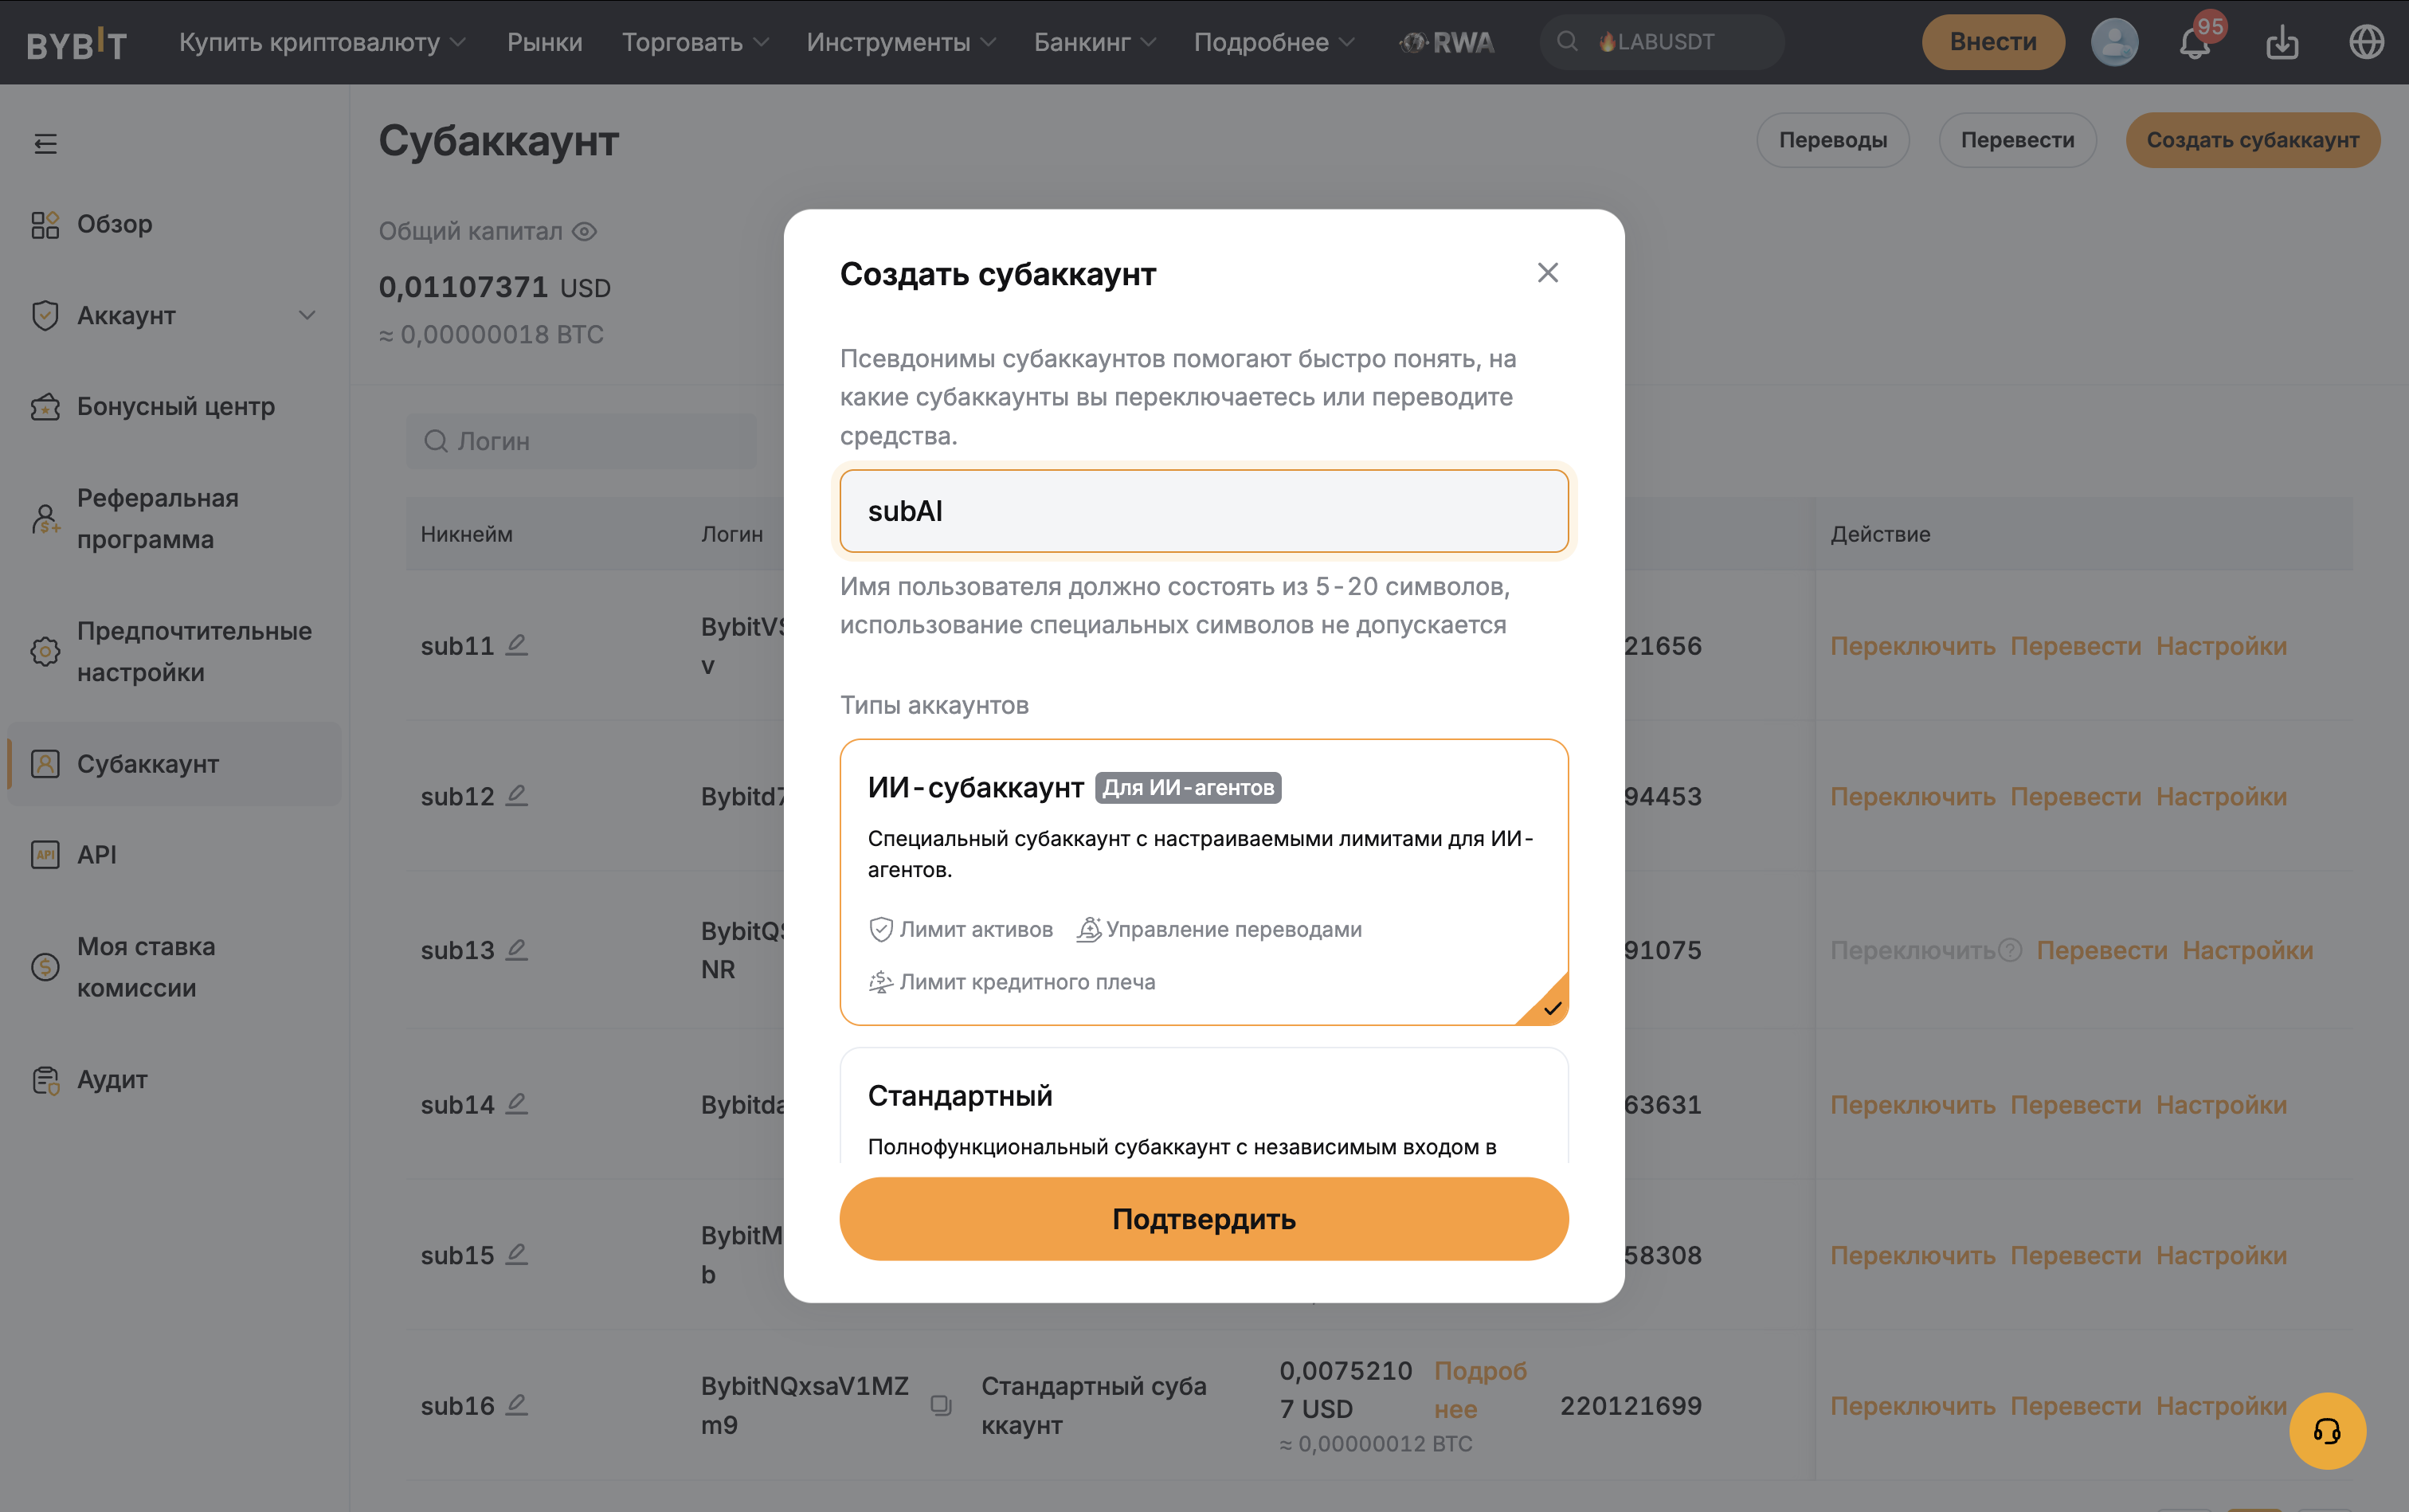Click the Внести deposit button
The image size is (2409, 1512).
tap(1992, 42)
